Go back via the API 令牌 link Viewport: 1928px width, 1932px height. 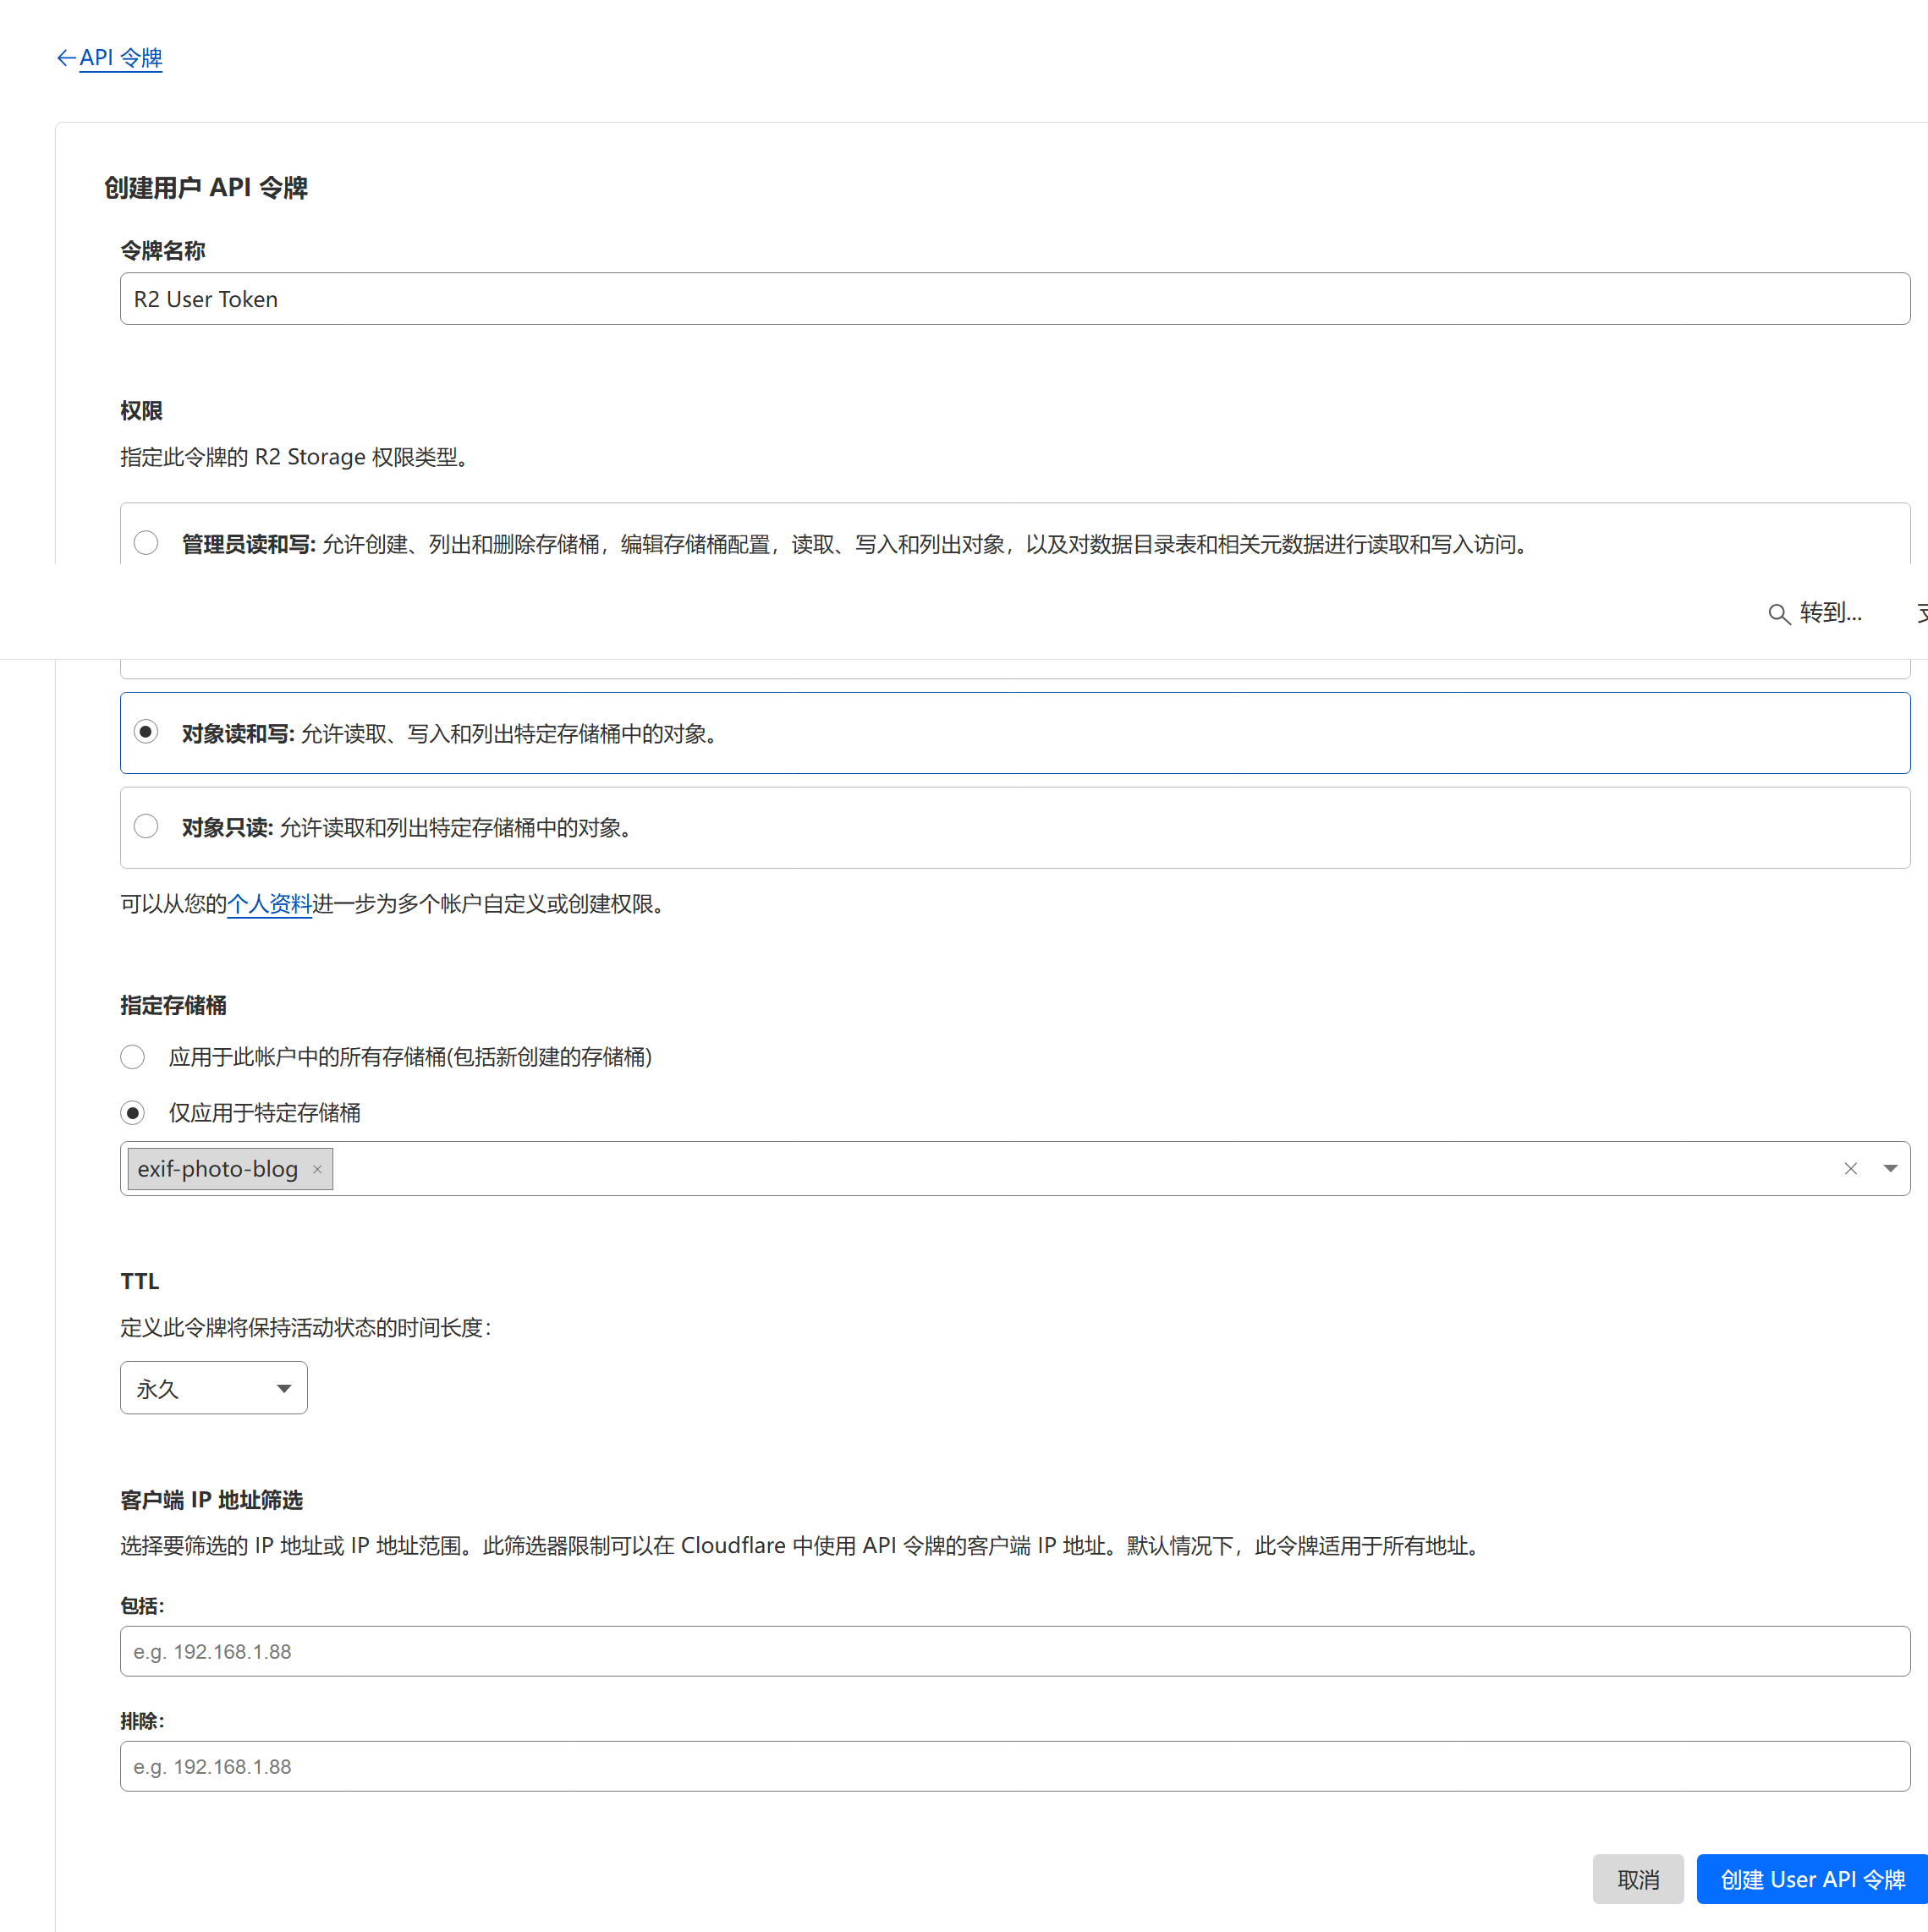120,58
